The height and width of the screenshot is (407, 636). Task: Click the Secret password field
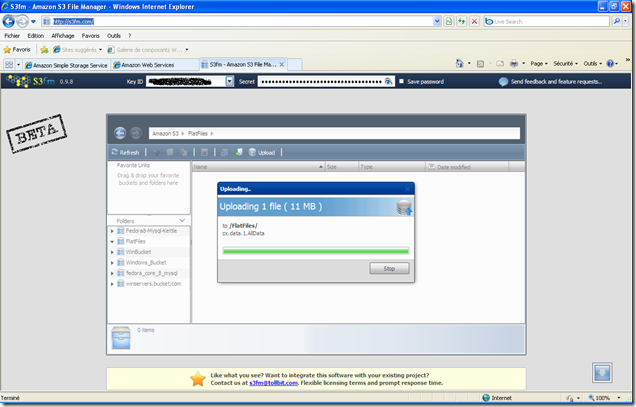click(326, 81)
